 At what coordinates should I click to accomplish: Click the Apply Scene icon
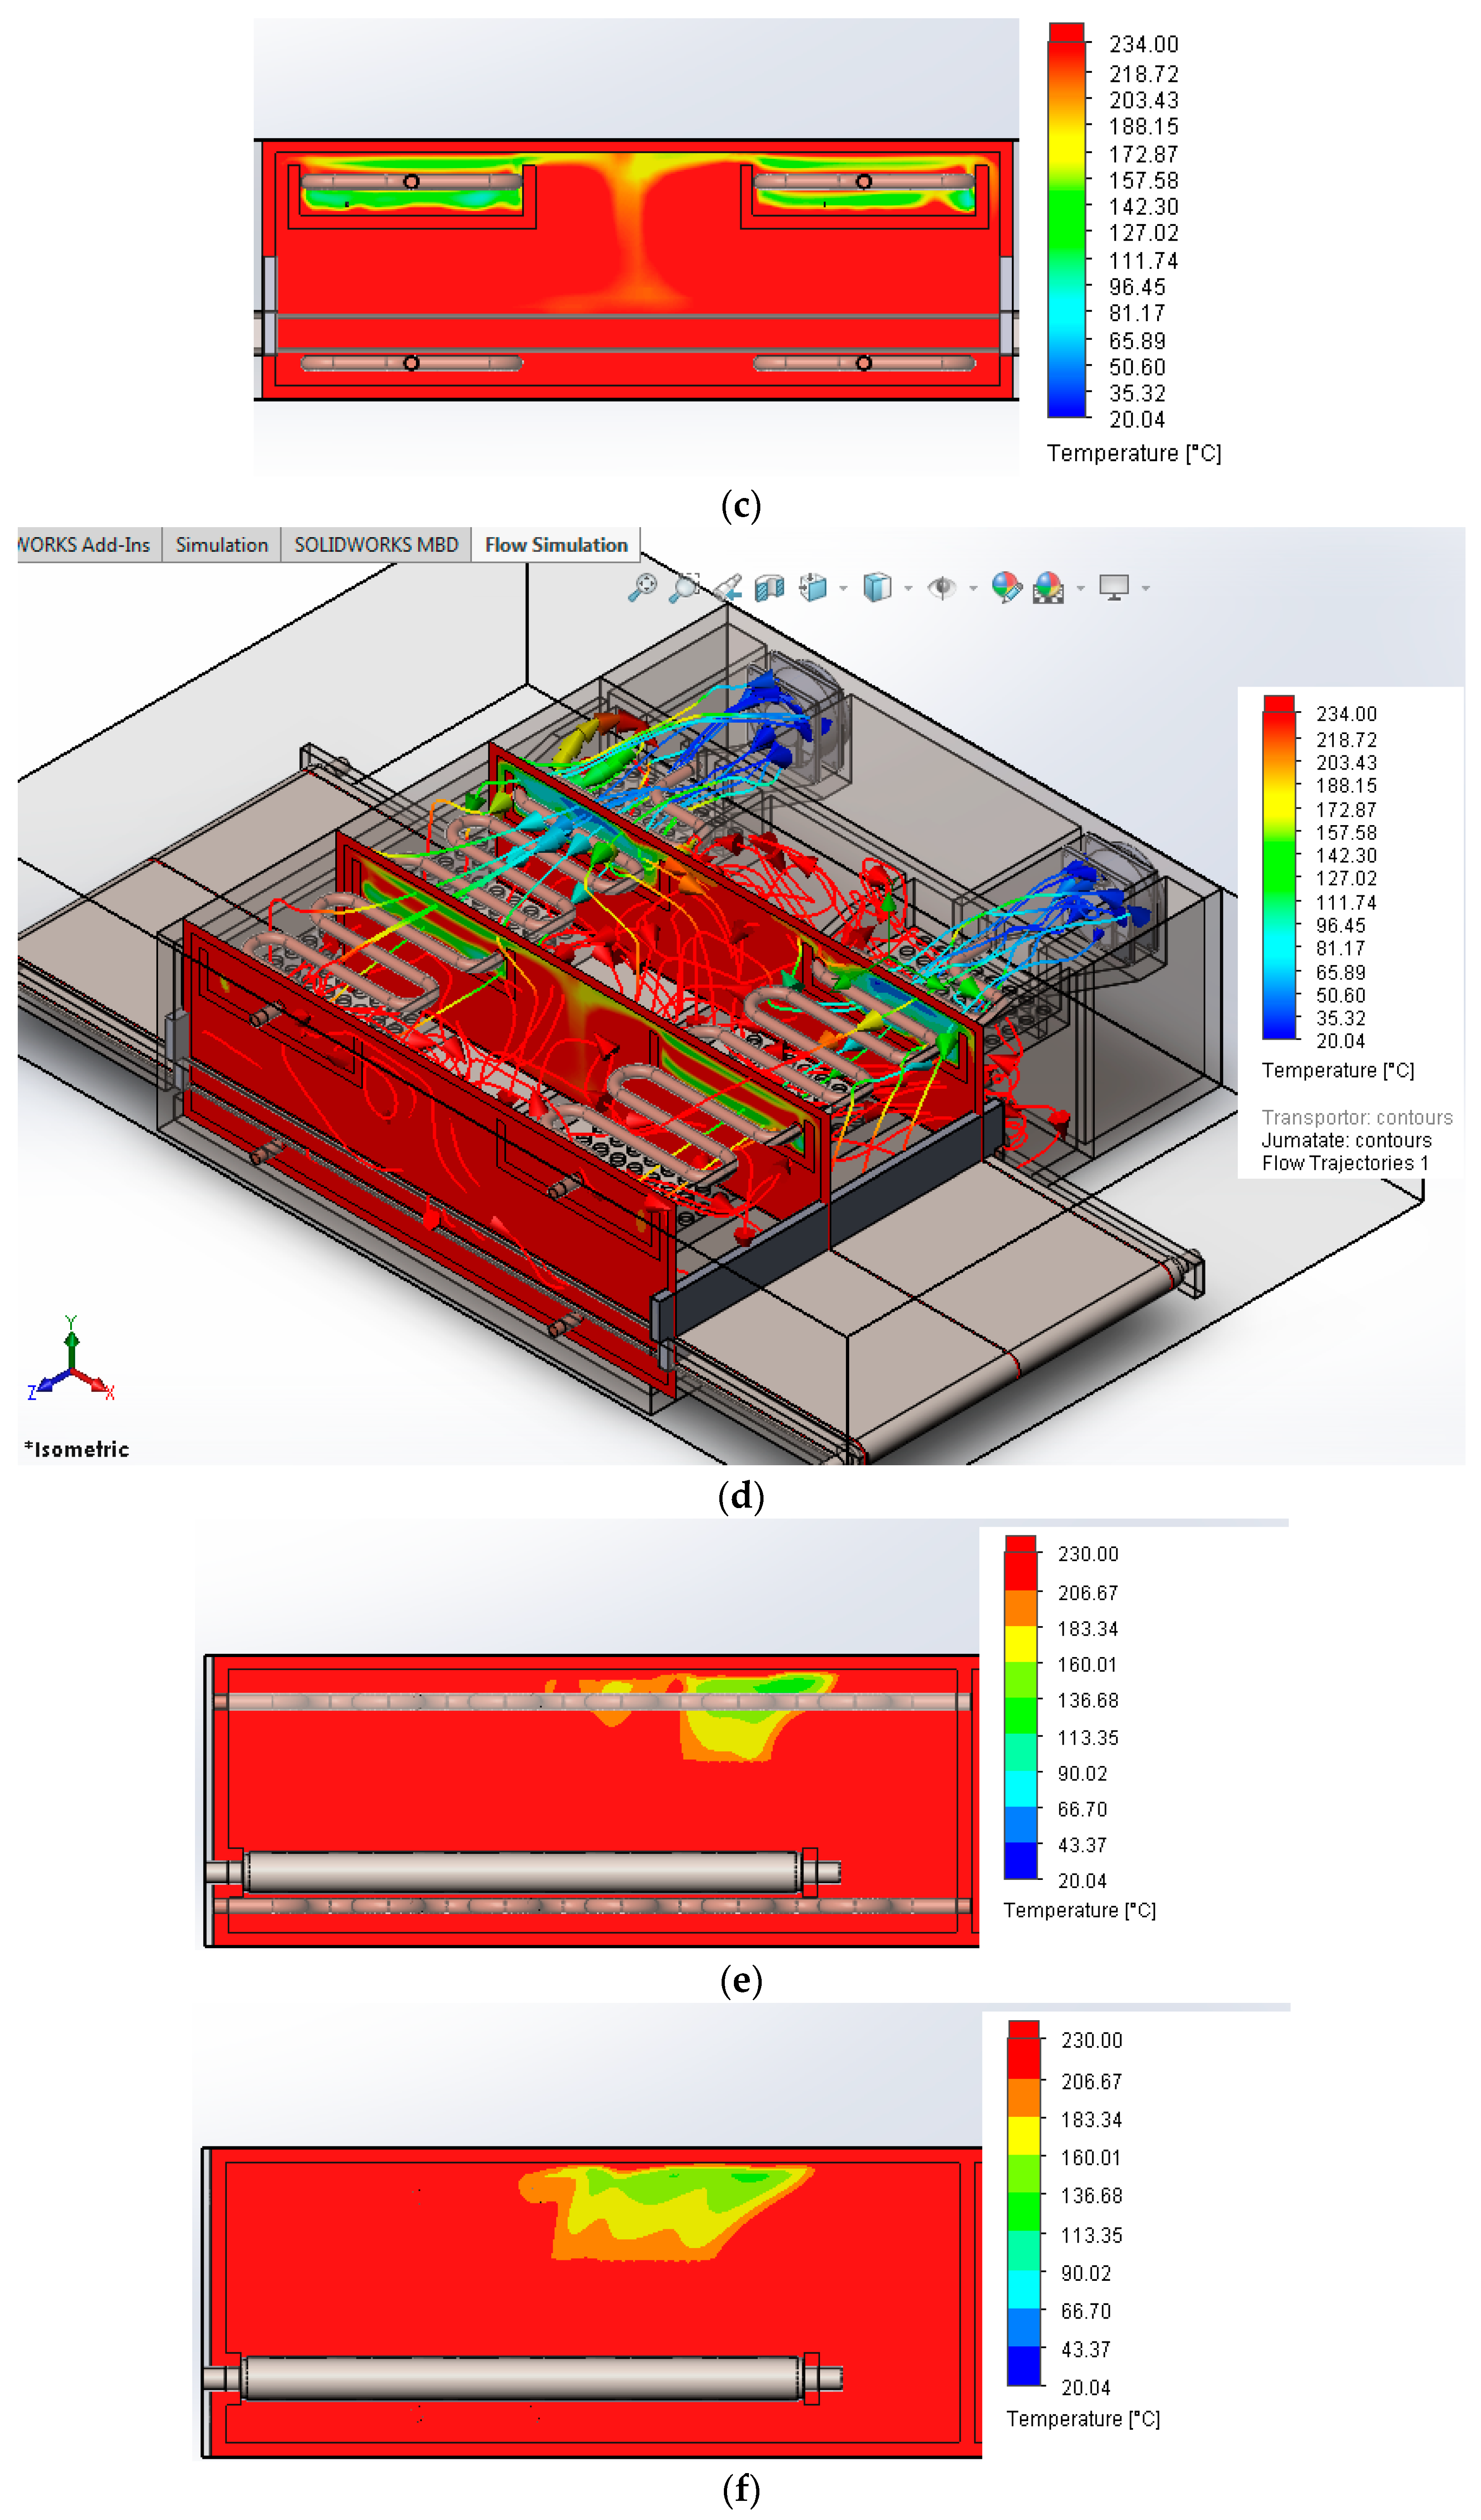pos(1048,587)
